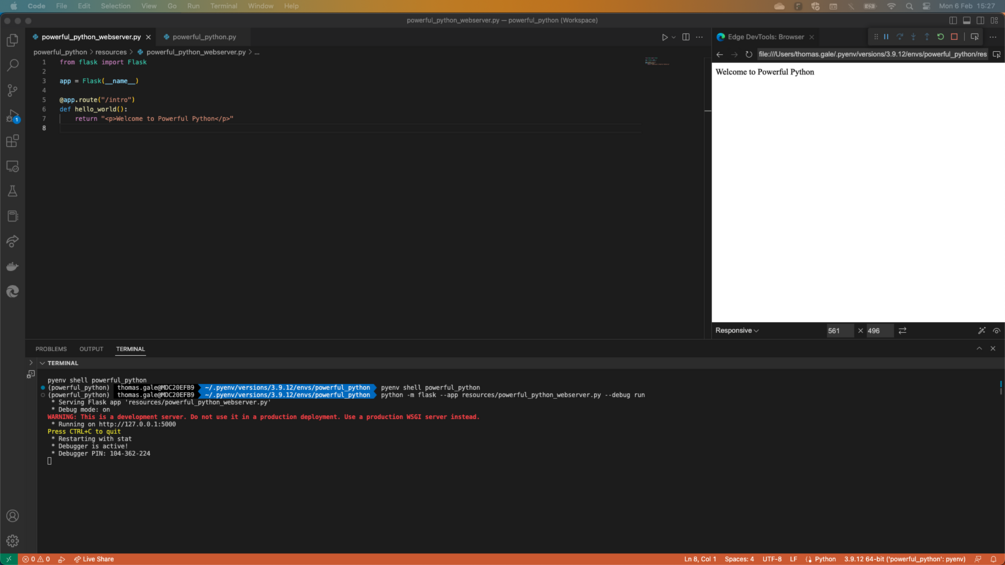Click the errors and warnings count in status bar
Image resolution: width=1005 pixels, height=565 pixels.
[x=36, y=559]
